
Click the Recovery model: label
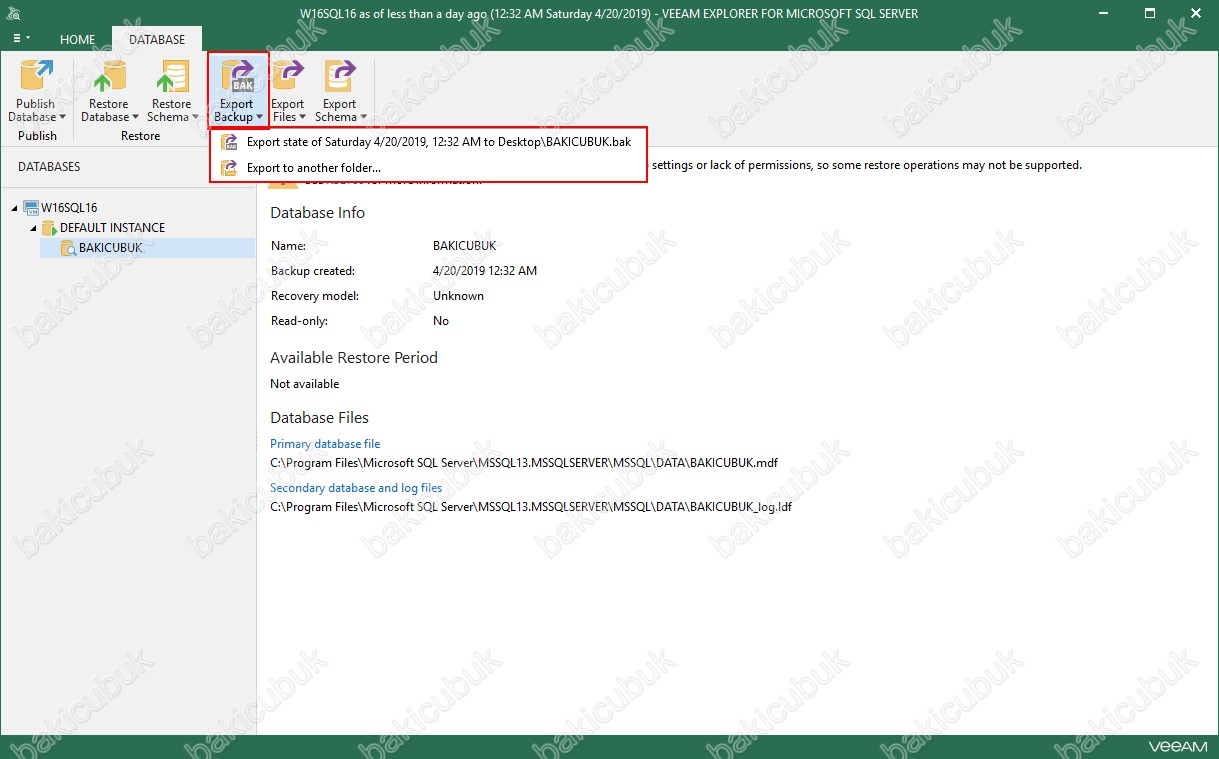(314, 296)
